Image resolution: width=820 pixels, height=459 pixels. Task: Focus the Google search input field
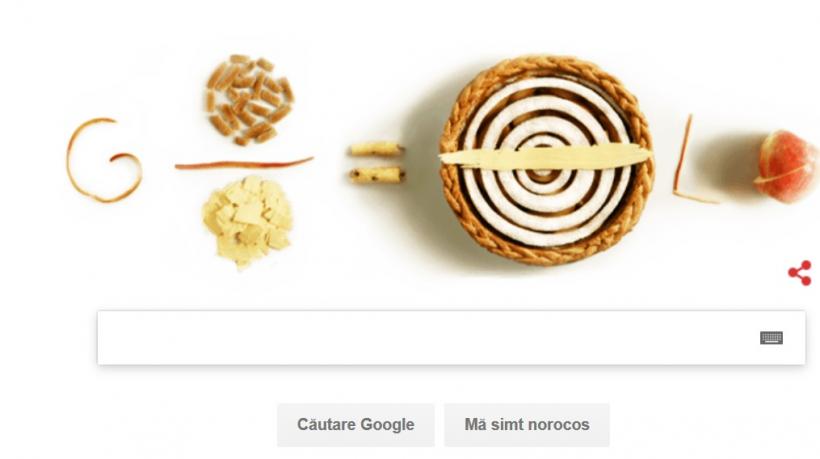pyautogui.click(x=451, y=338)
